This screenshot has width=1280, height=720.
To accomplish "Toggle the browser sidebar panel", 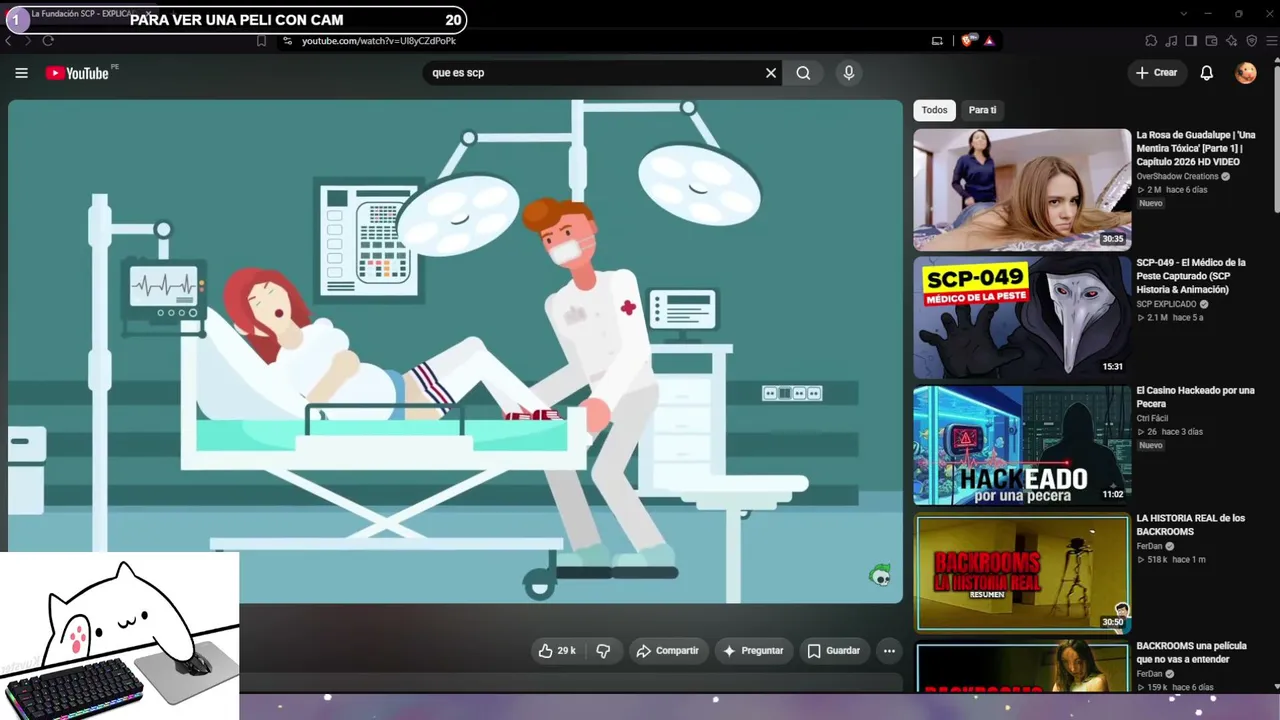I will pyautogui.click(x=1191, y=41).
